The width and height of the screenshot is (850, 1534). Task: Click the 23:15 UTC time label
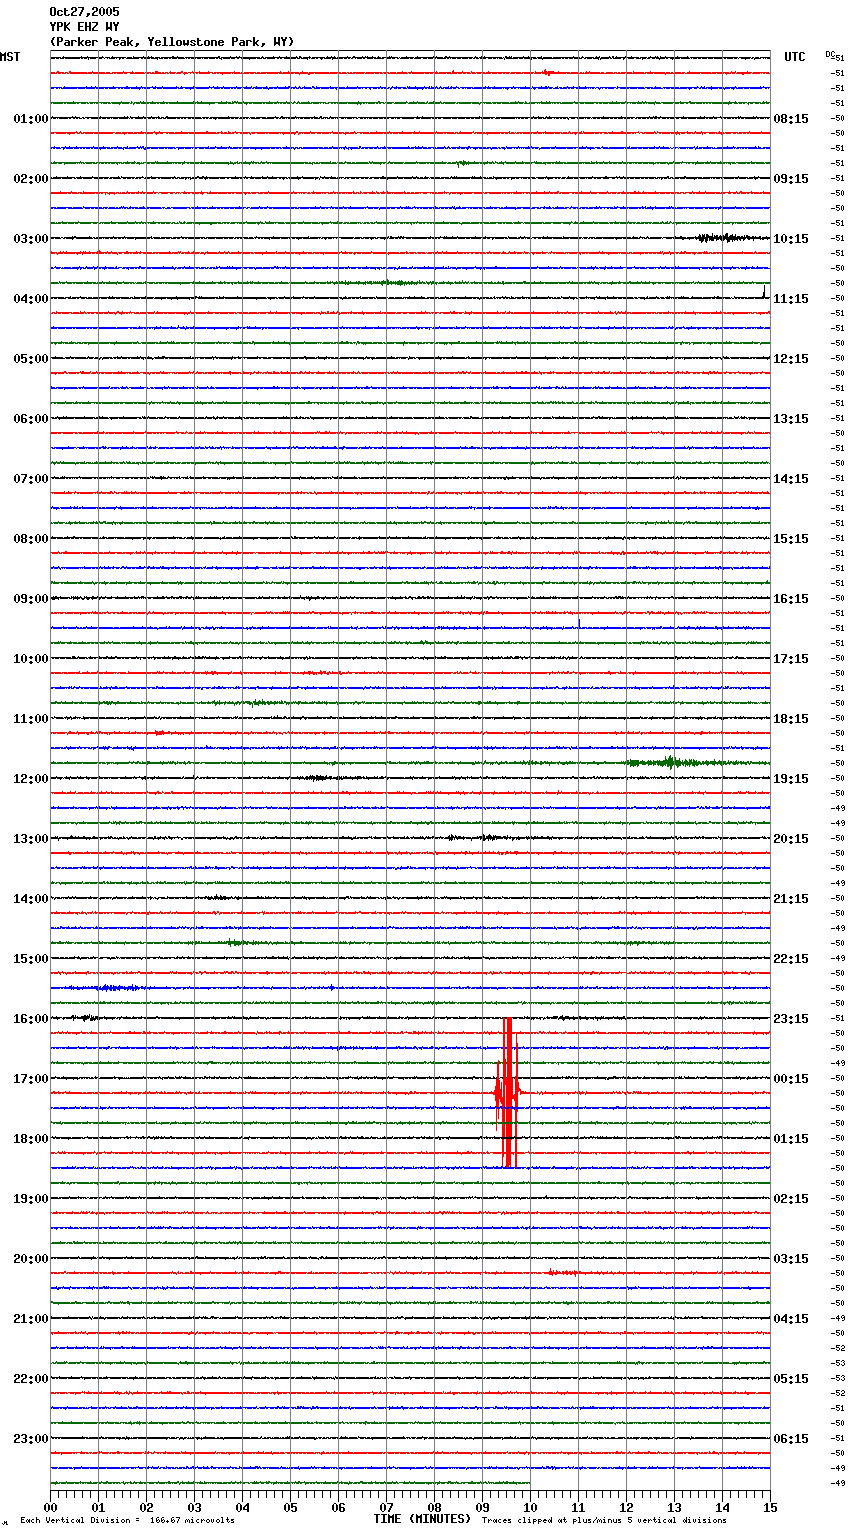[791, 1019]
